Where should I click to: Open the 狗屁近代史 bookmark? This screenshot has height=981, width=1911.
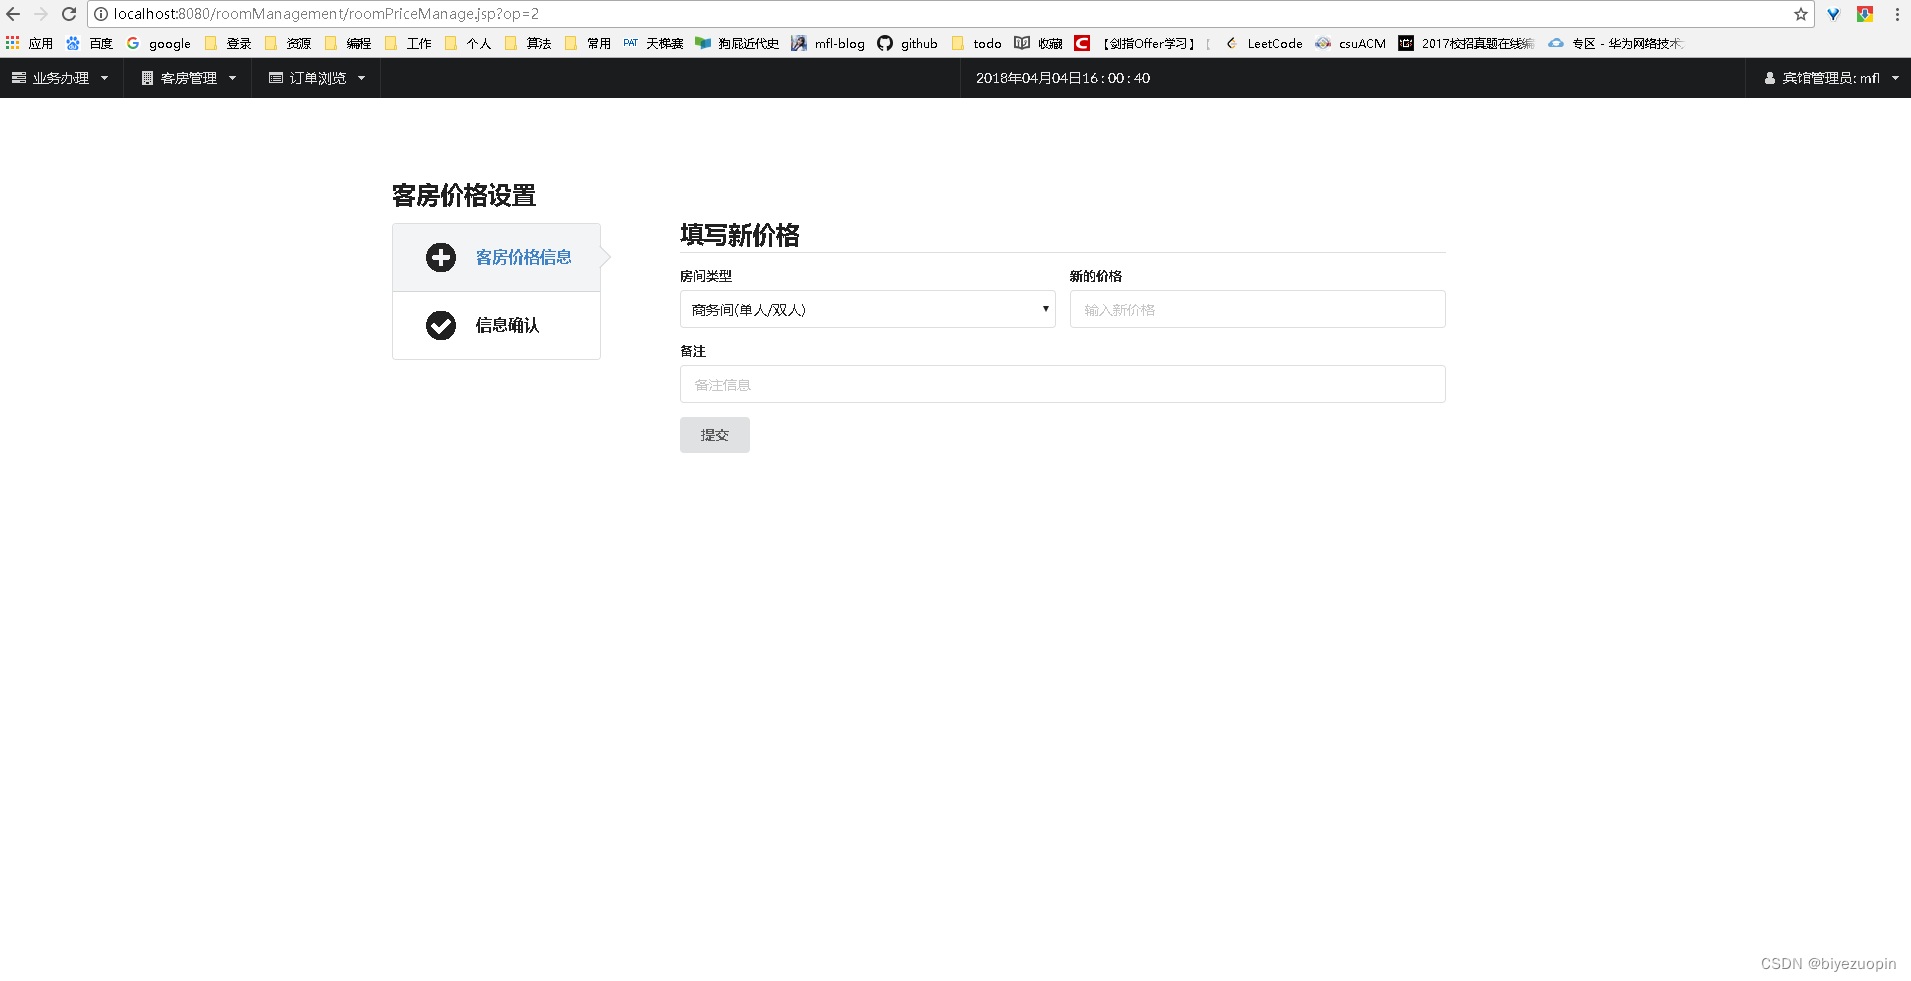(737, 43)
